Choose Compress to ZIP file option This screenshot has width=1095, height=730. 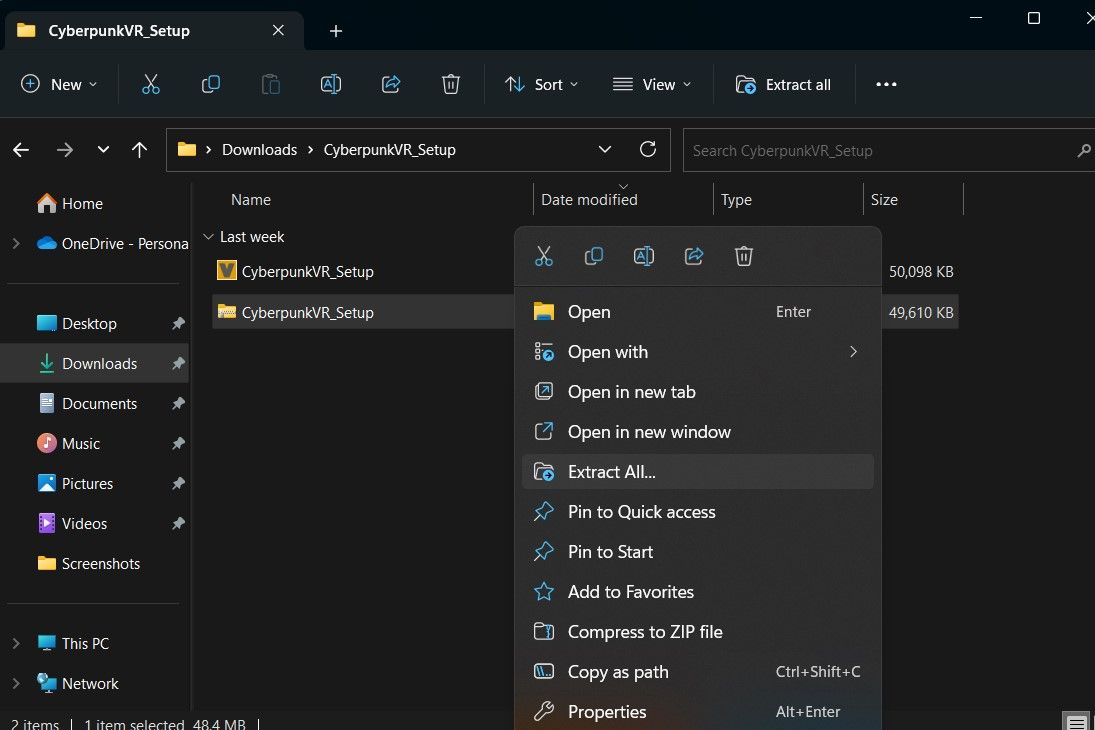644,632
